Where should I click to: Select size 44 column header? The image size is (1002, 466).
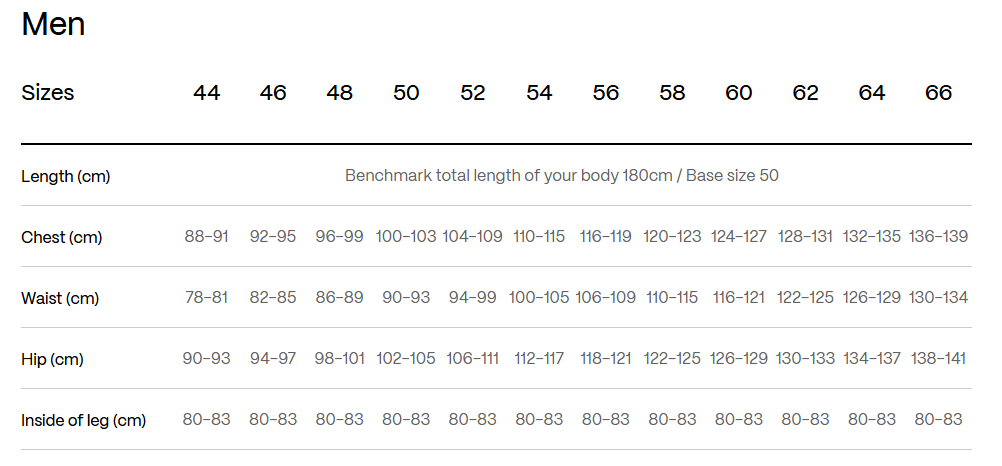tap(206, 93)
